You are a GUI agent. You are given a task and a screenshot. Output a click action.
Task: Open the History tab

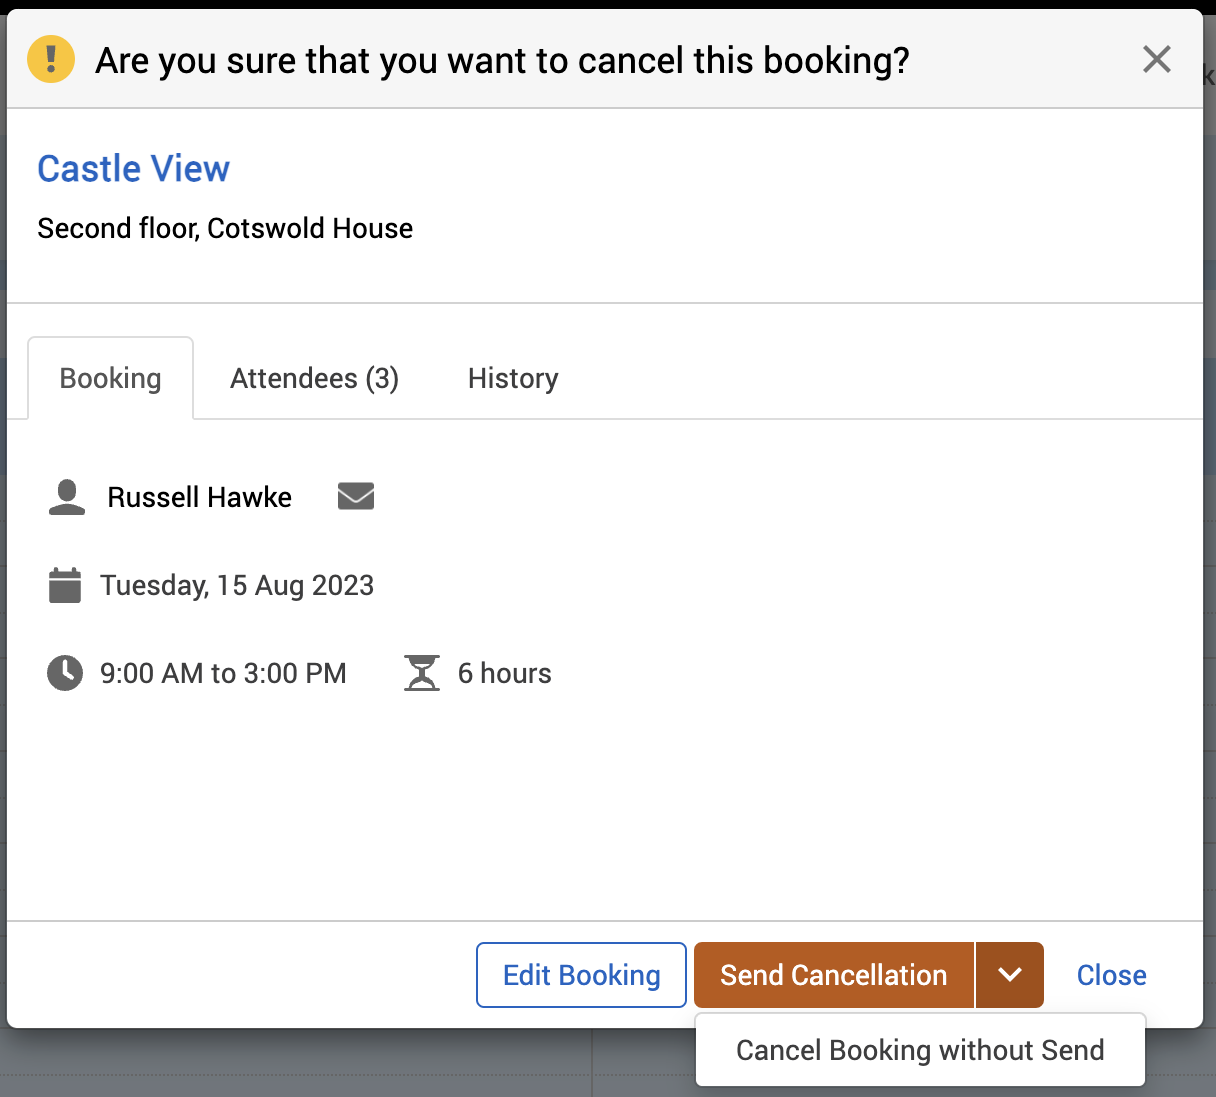click(x=513, y=379)
